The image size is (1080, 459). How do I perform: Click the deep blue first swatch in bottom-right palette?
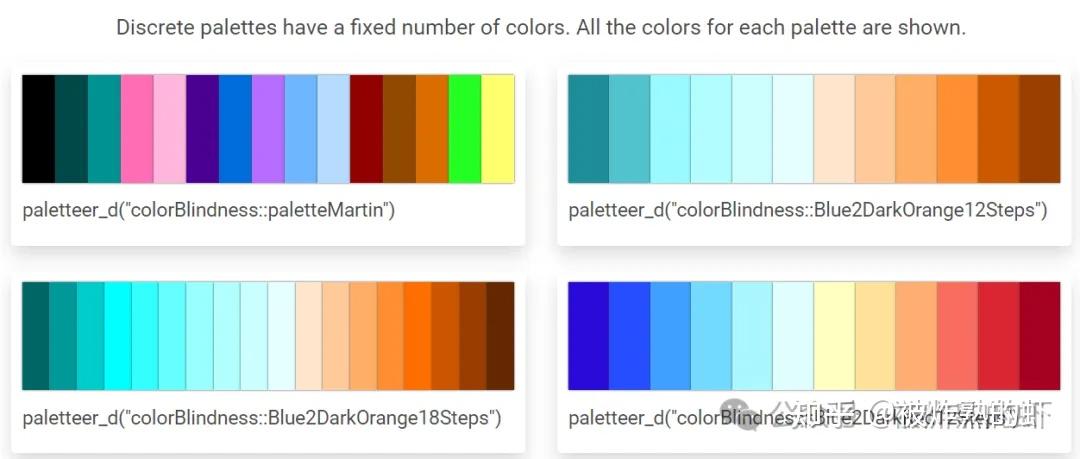(x=589, y=336)
